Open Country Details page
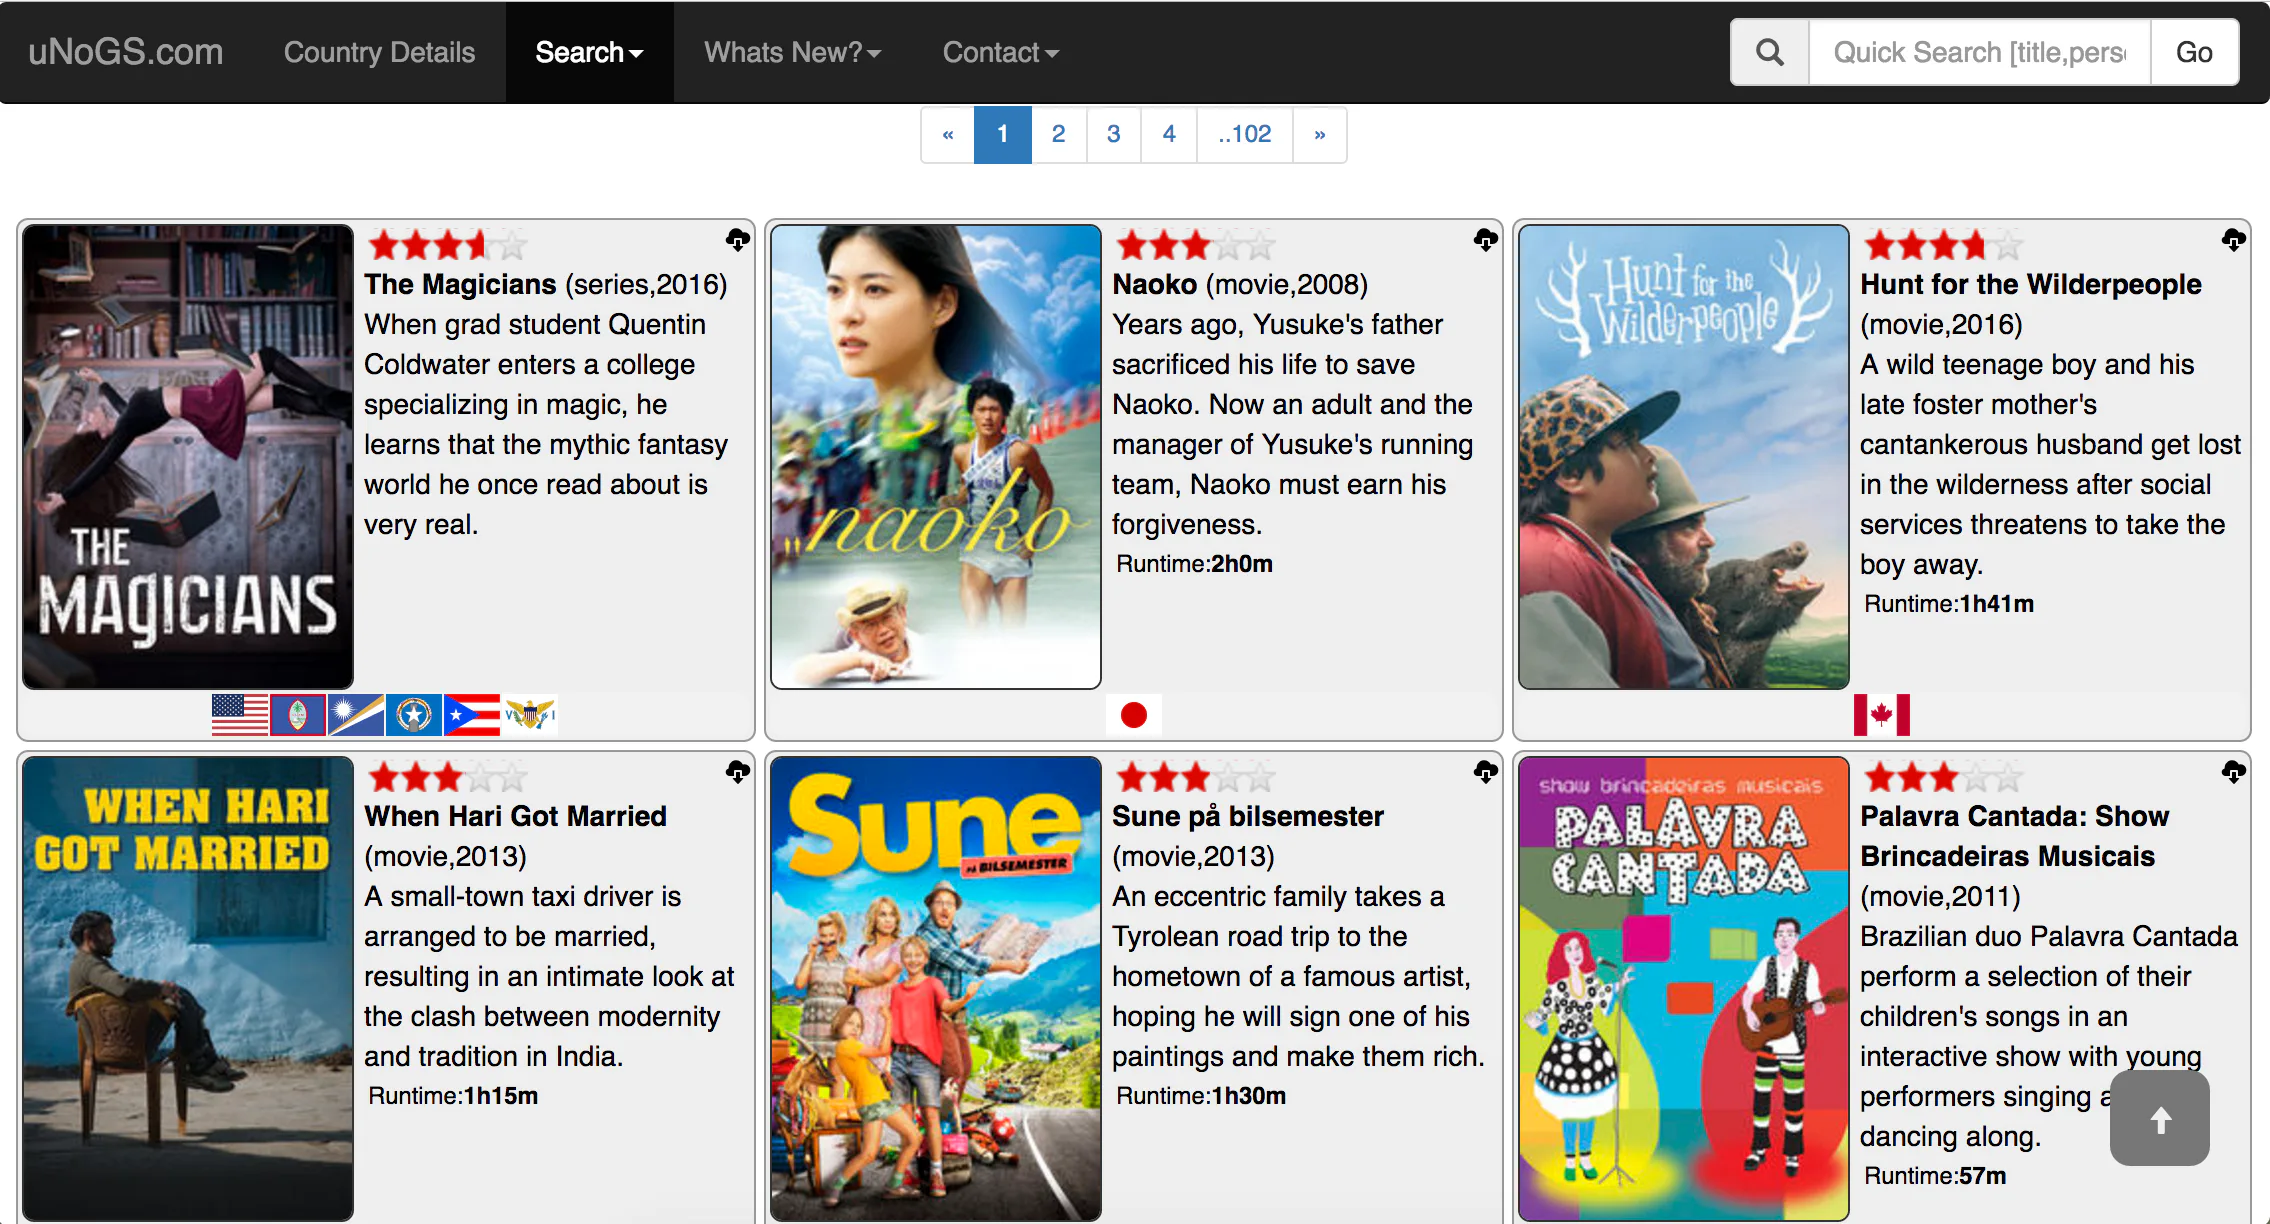The image size is (2270, 1224). click(x=379, y=52)
